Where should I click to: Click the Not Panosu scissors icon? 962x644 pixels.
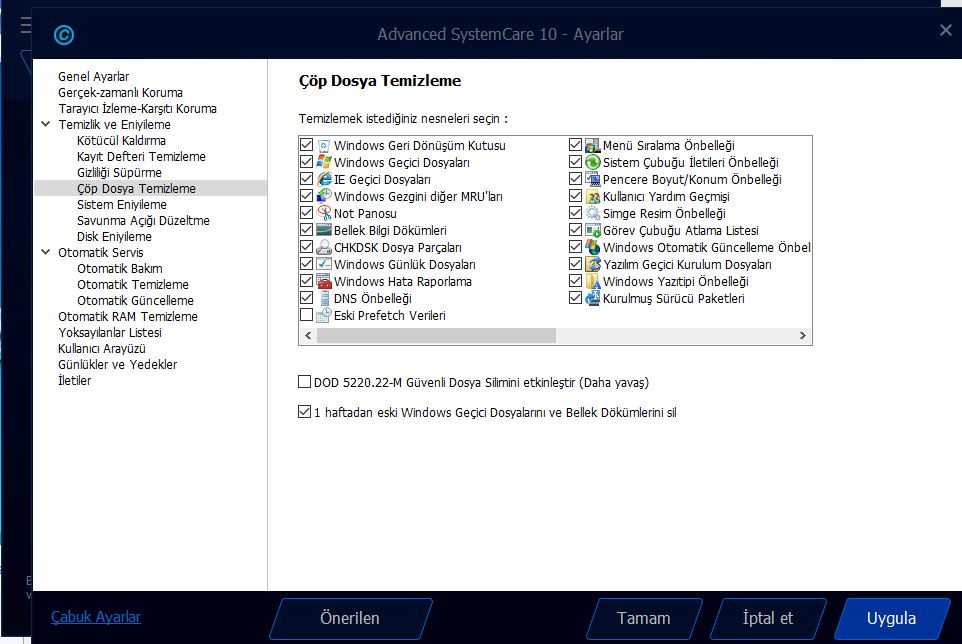pyautogui.click(x=323, y=213)
